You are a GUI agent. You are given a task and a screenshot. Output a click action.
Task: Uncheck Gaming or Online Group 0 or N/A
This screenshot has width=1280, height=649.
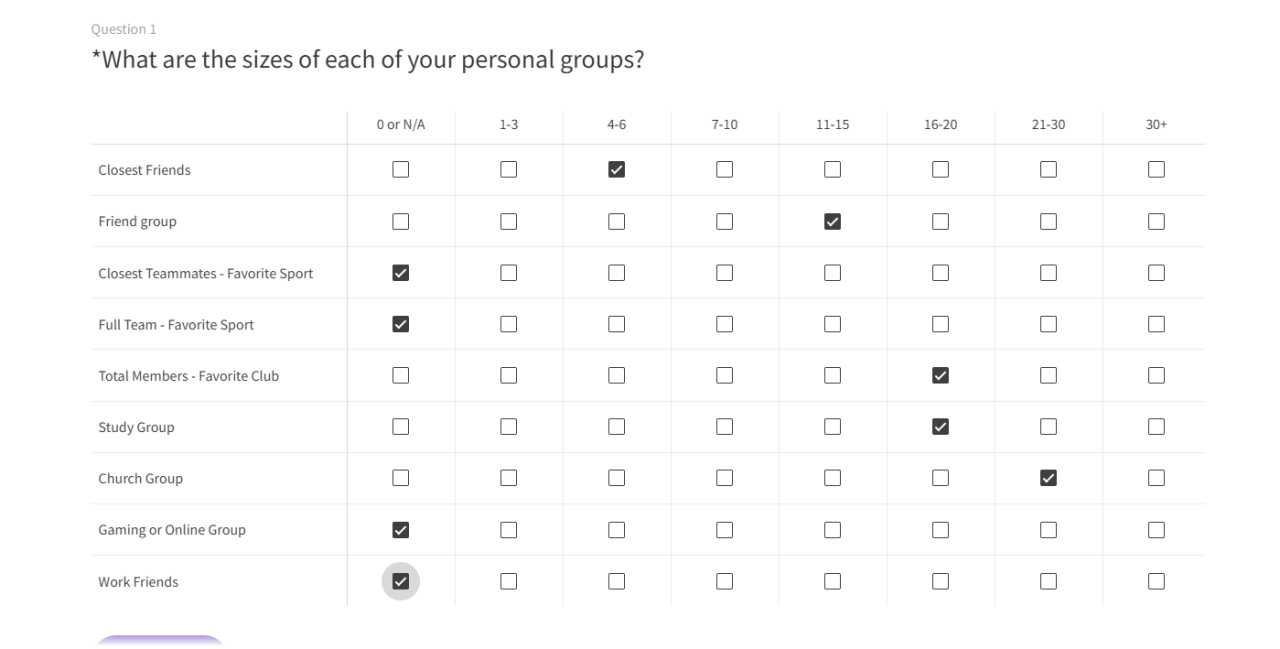(x=400, y=530)
